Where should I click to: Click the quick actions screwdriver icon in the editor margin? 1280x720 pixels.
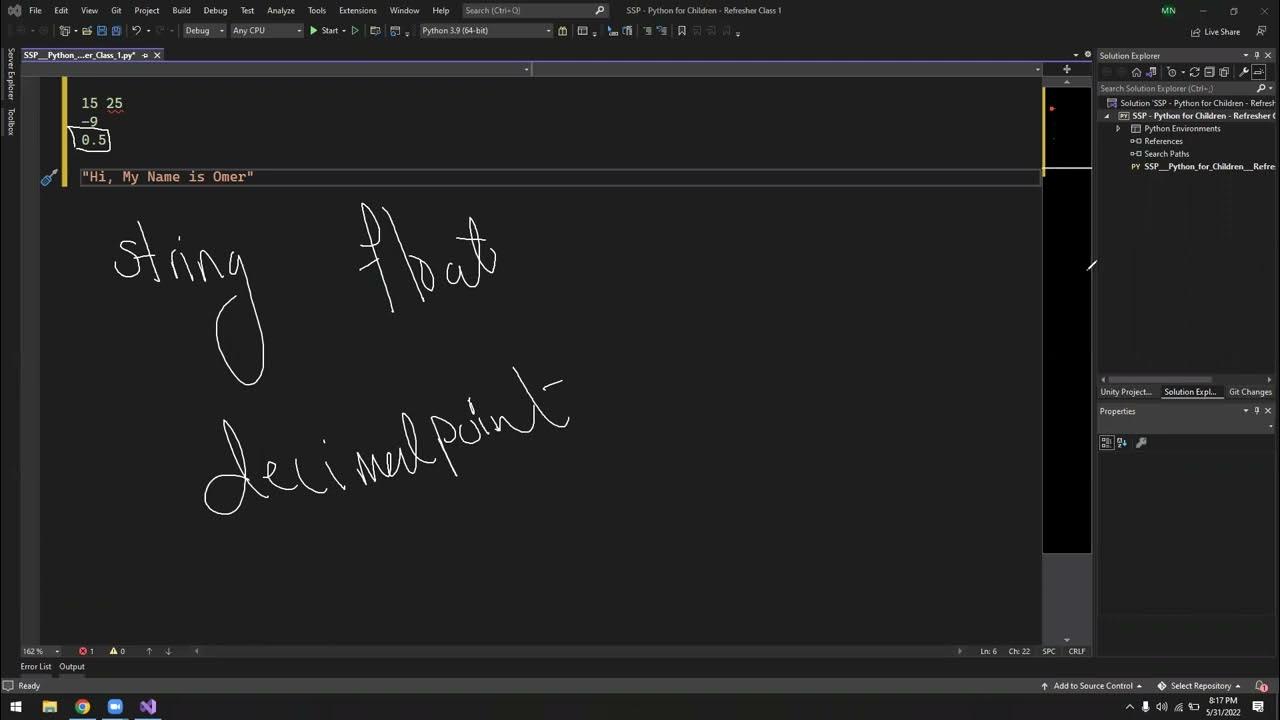(49, 178)
